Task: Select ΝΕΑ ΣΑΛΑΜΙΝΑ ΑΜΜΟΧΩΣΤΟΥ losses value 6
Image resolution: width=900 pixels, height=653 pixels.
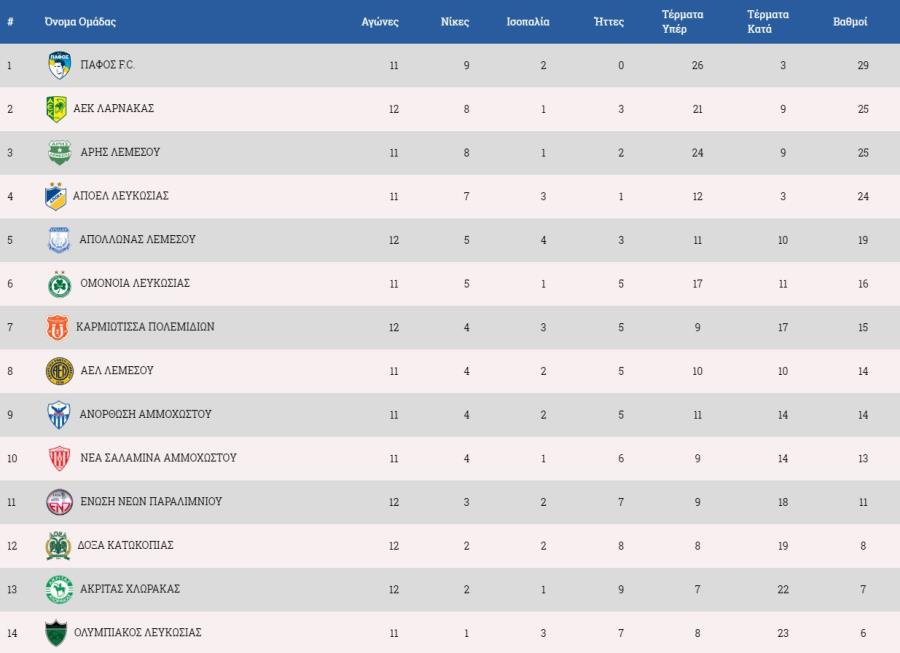Action: click(x=620, y=458)
